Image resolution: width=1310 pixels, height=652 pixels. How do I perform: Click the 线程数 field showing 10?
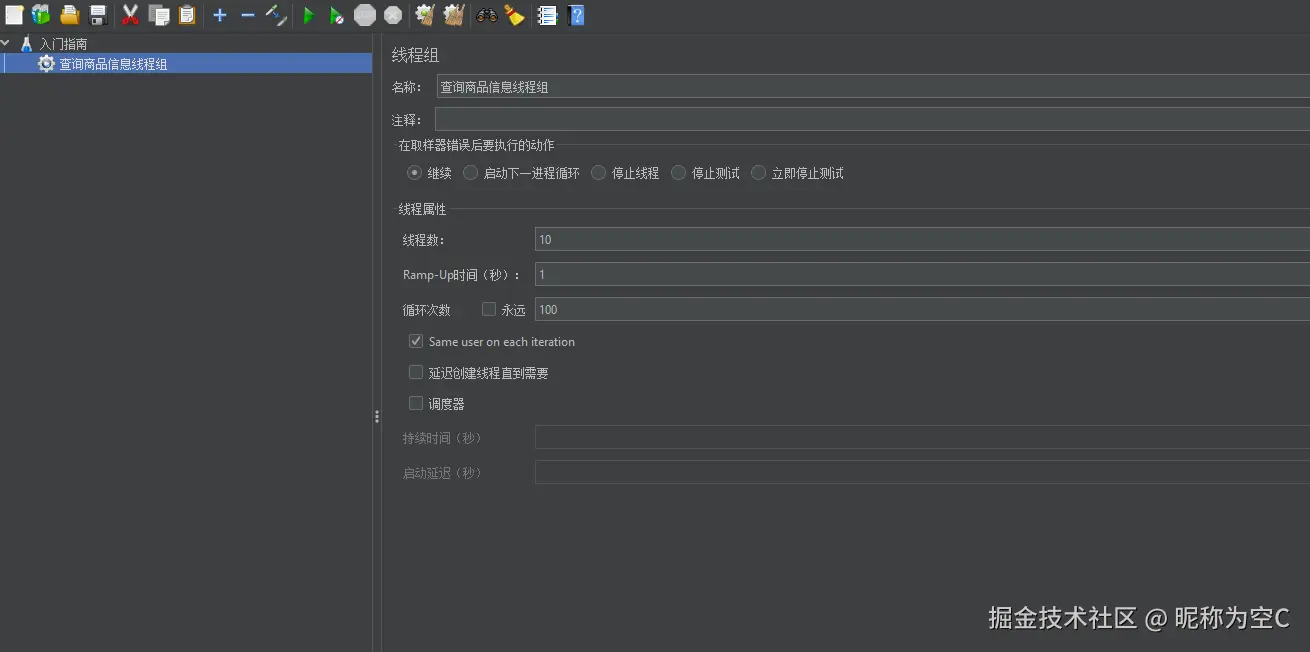pos(922,239)
